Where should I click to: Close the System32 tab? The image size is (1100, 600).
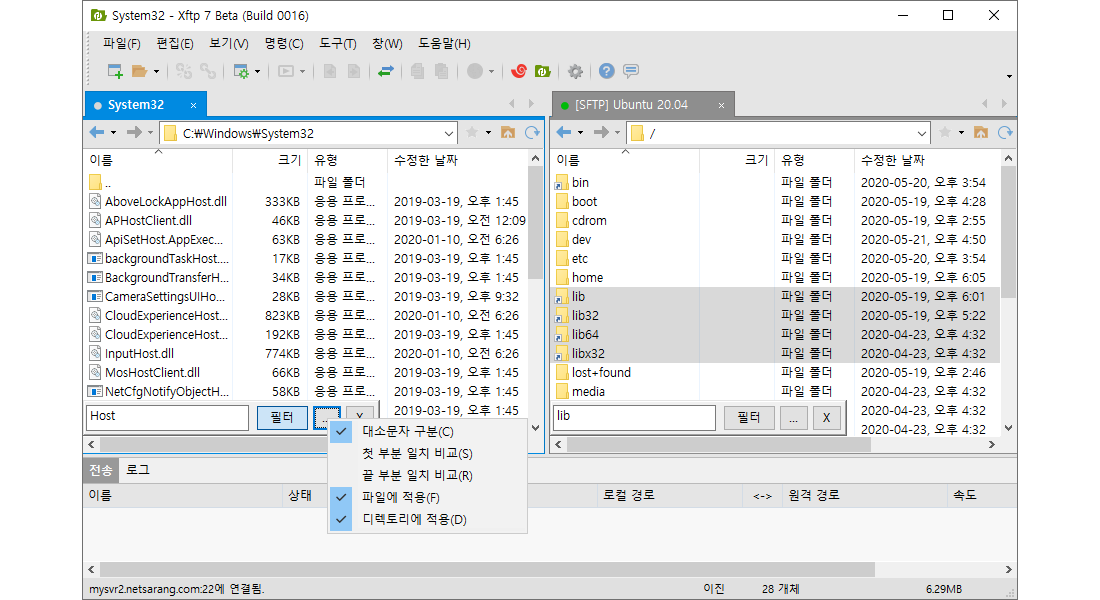194,105
